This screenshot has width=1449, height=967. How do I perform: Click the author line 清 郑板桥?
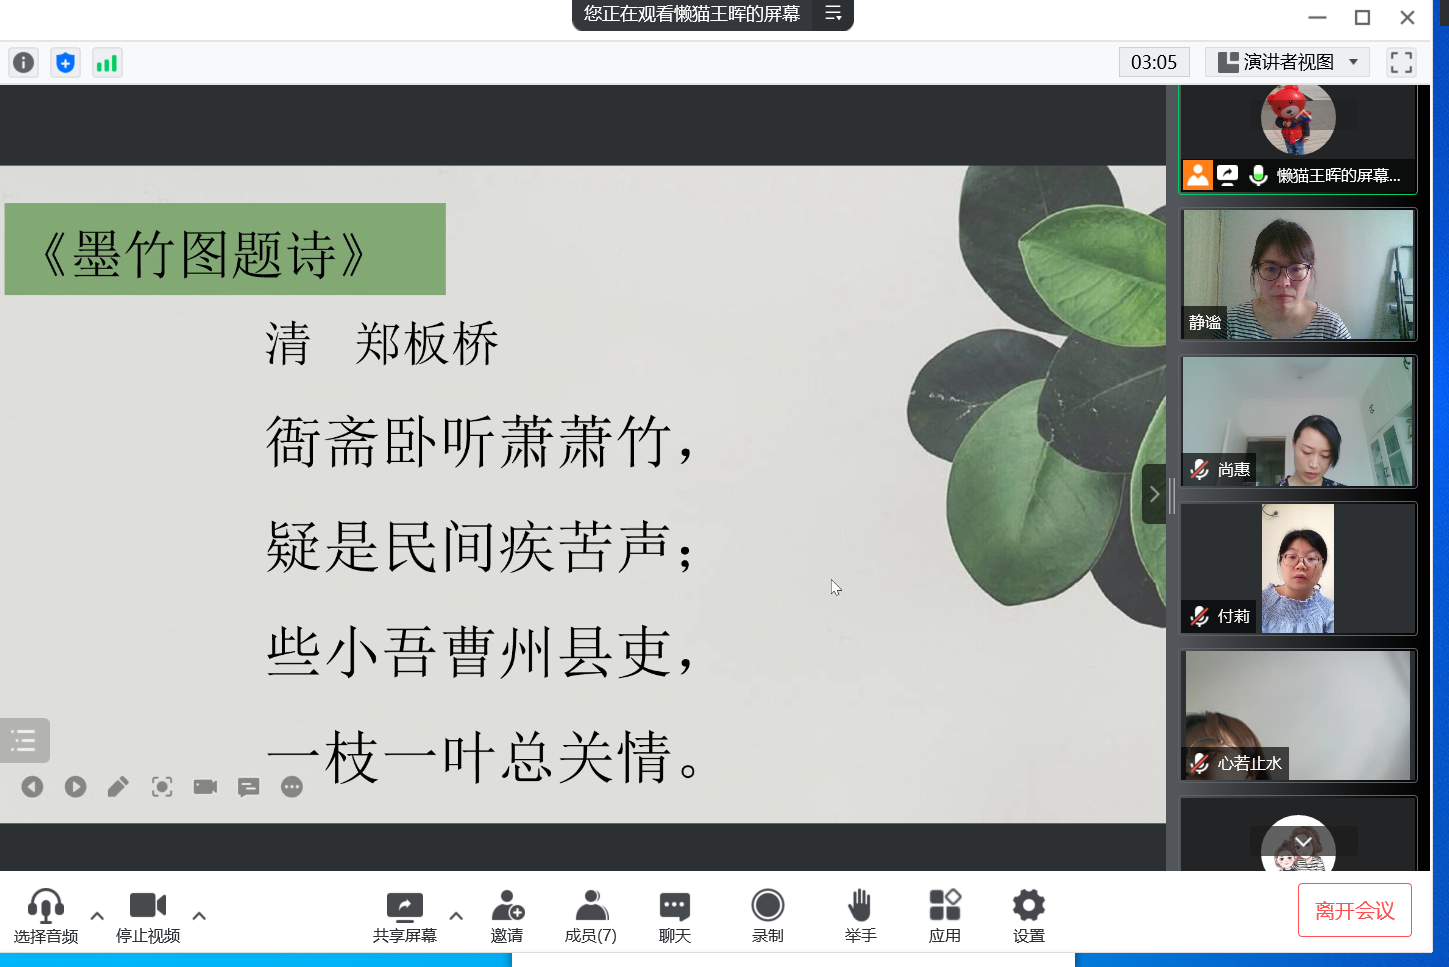coord(382,344)
